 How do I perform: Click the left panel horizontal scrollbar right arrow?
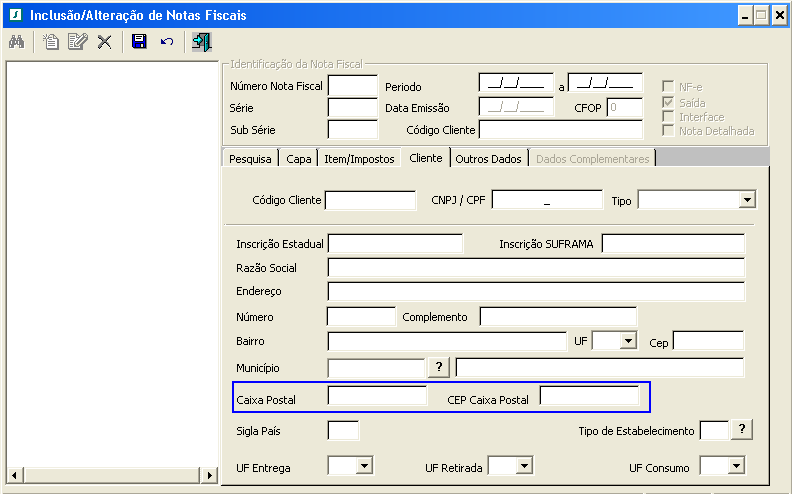coord(211,475)
